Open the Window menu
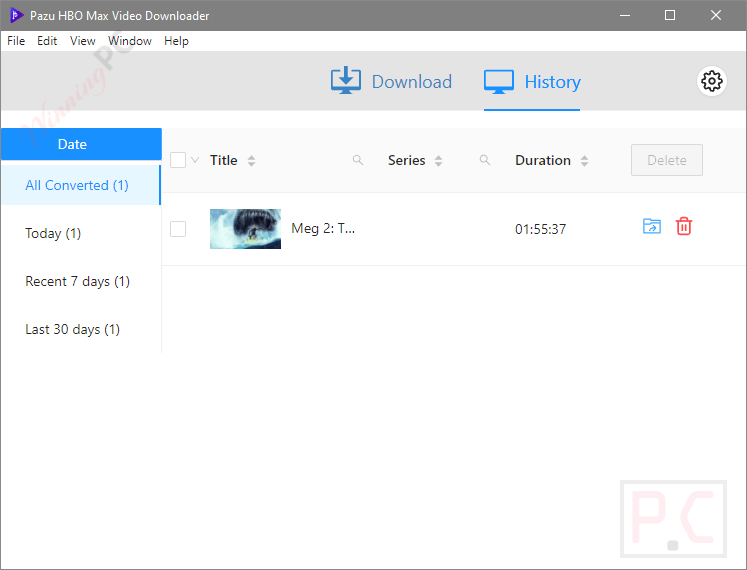The height and width of the screenshot is (570, 747). click(130, 41)
